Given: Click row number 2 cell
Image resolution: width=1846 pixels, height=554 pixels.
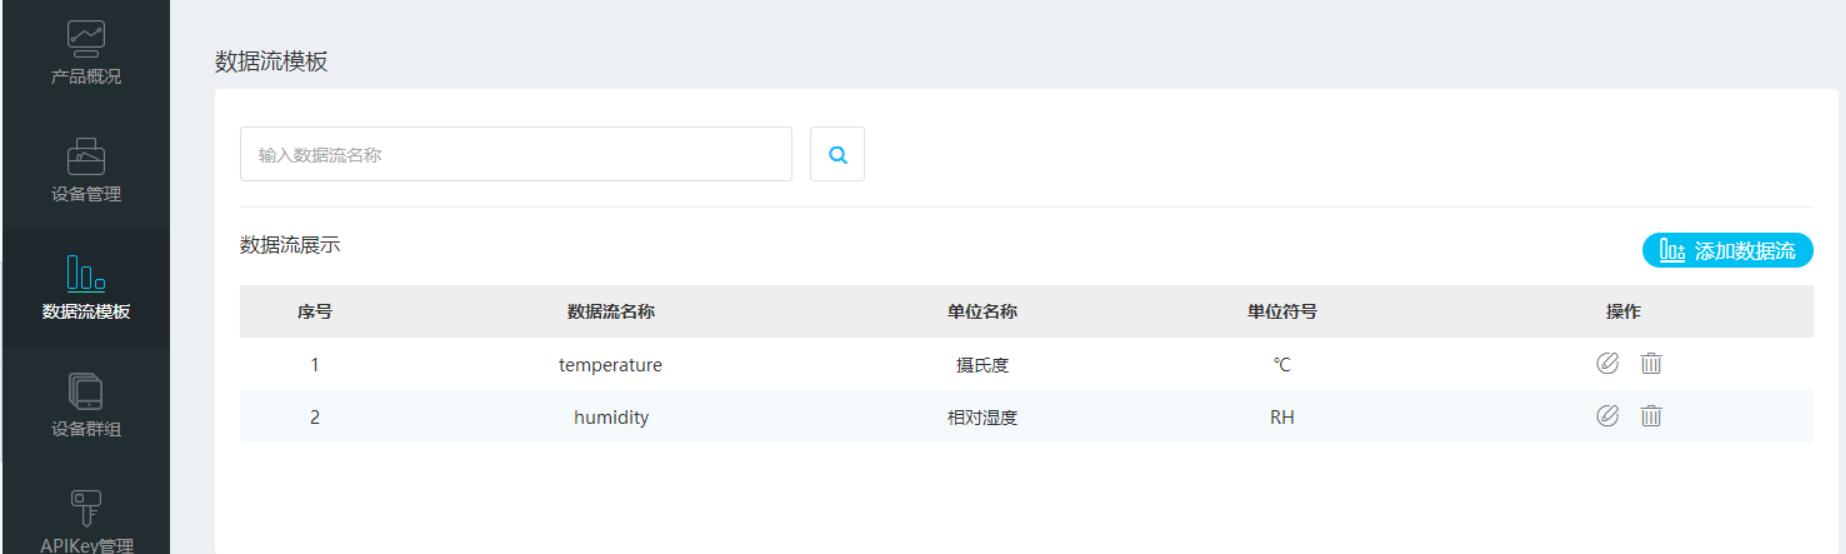Looking at the screenshot, I should coord(314,418).
